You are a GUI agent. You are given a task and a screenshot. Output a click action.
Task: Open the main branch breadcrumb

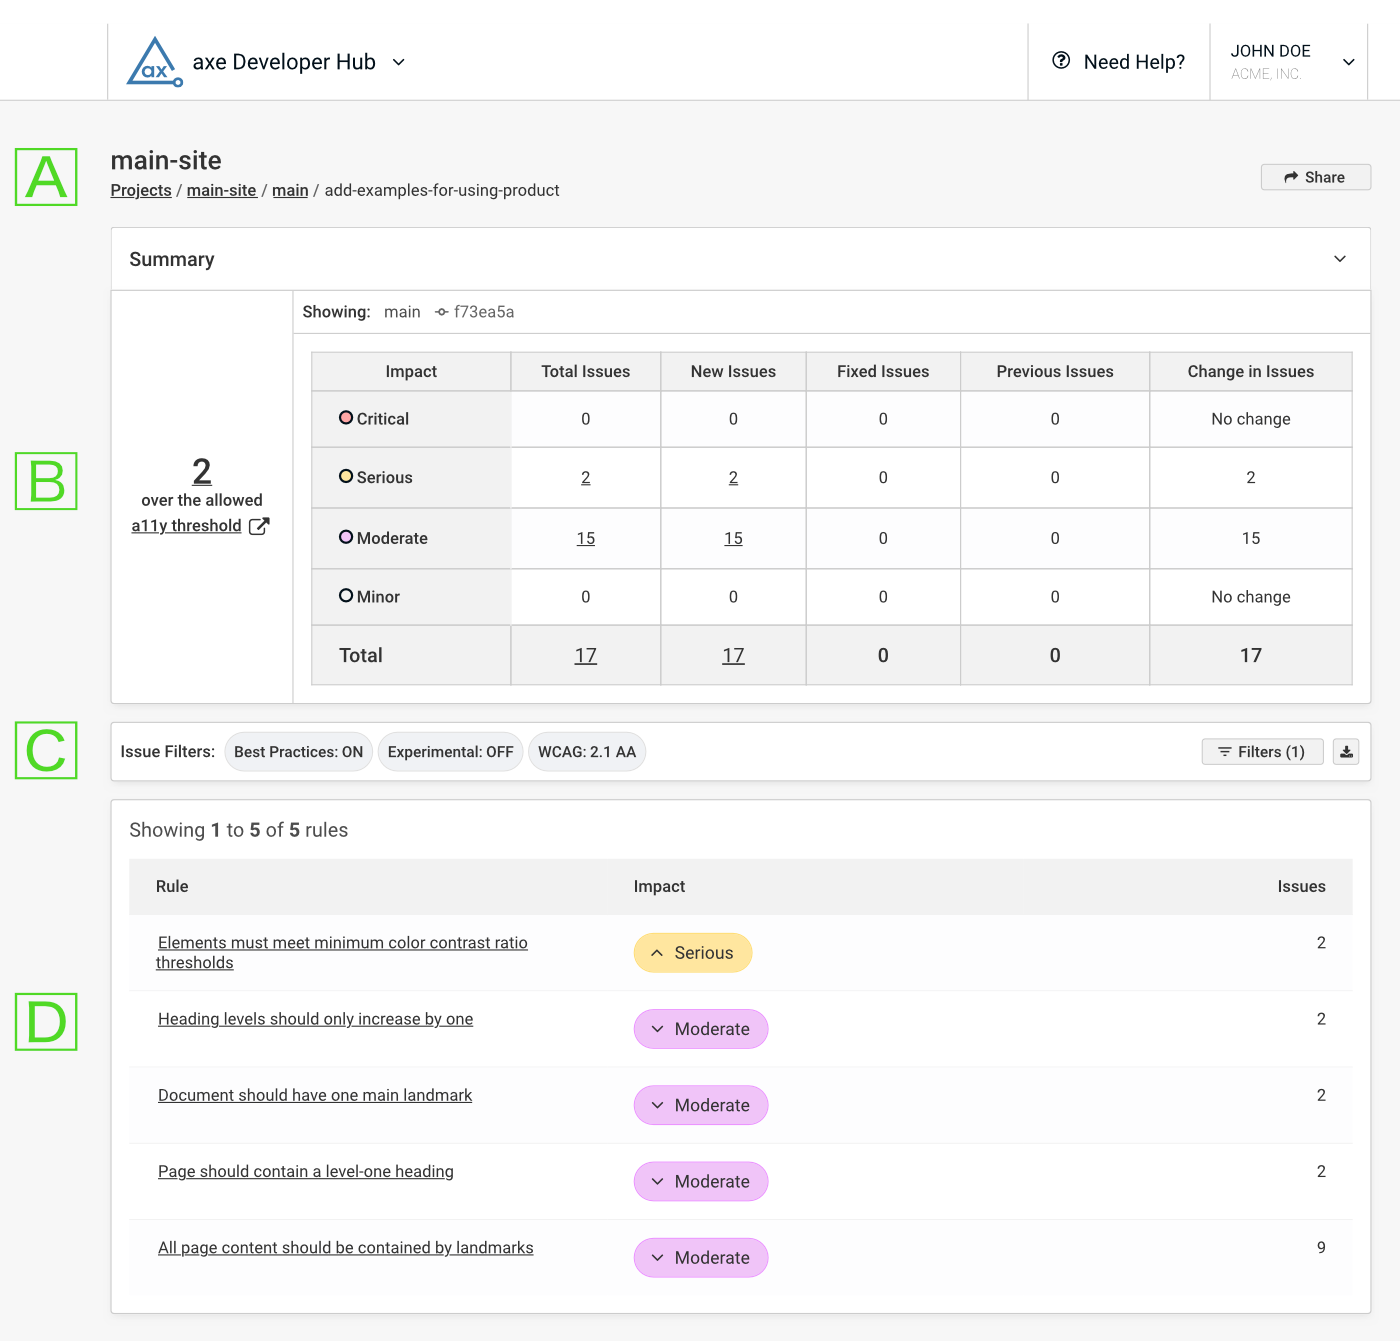point(290,190)
